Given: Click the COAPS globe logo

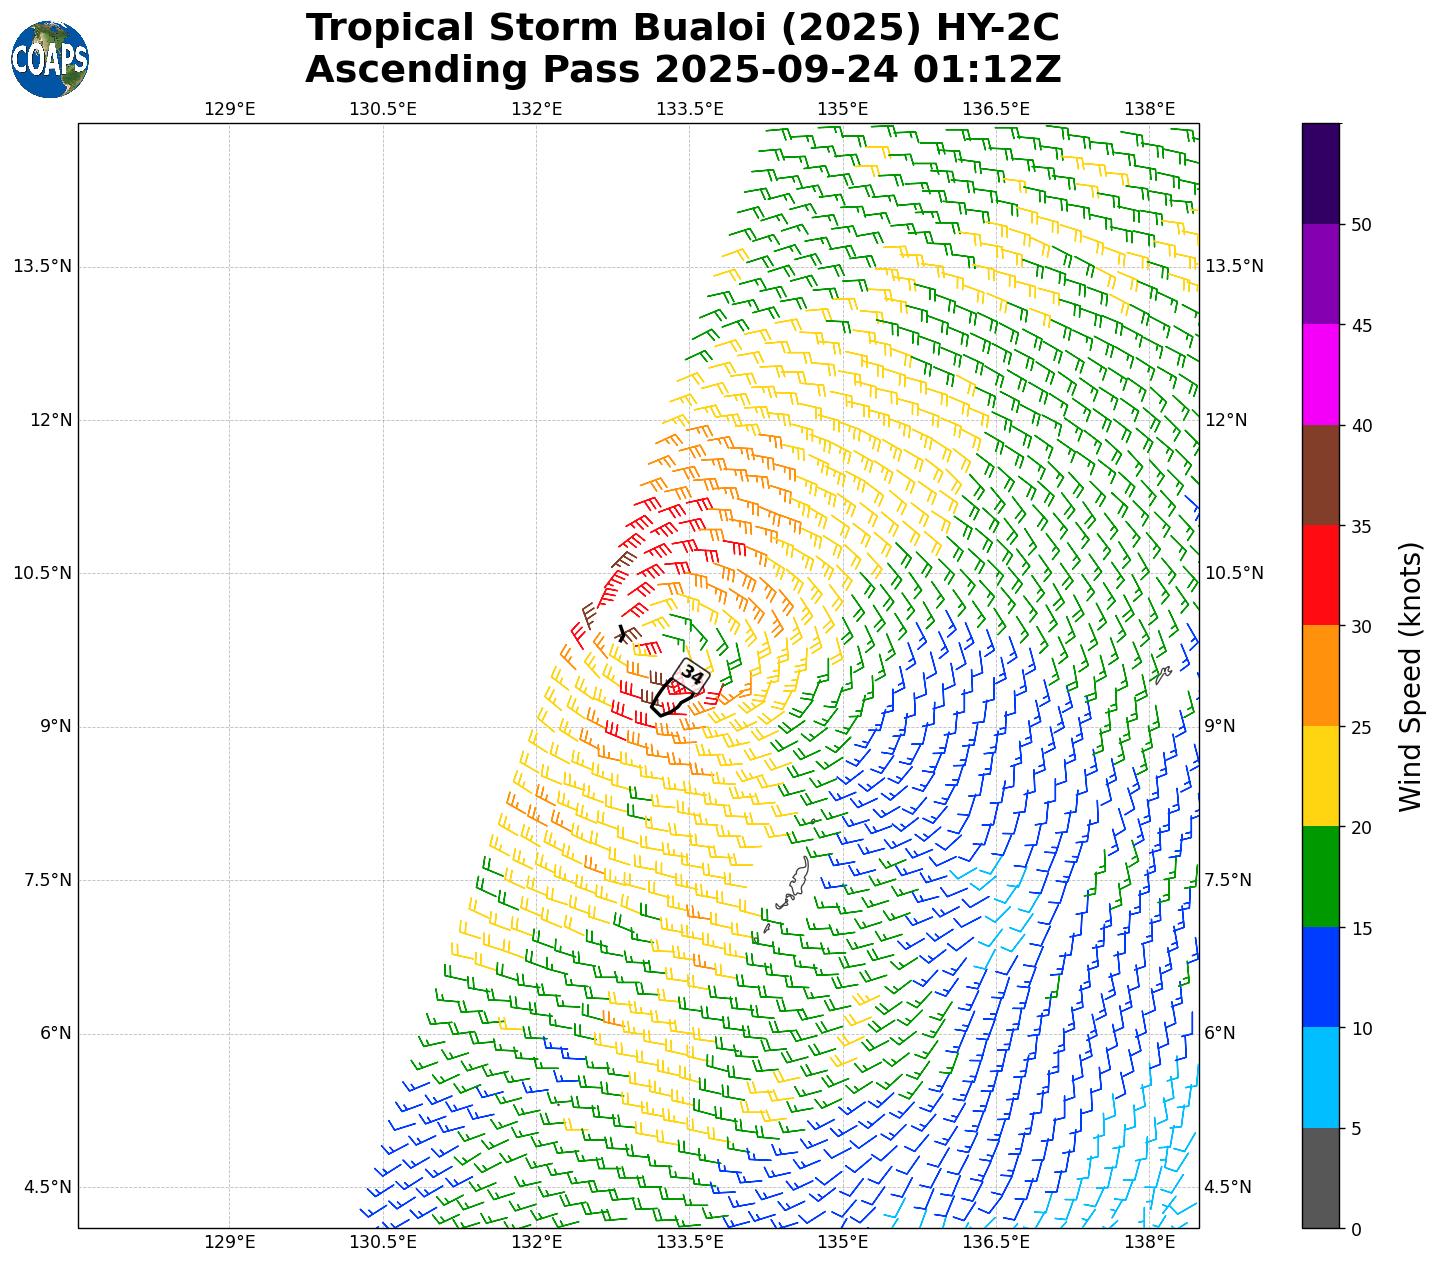Looking at the screenshot, I should (50, 60).
